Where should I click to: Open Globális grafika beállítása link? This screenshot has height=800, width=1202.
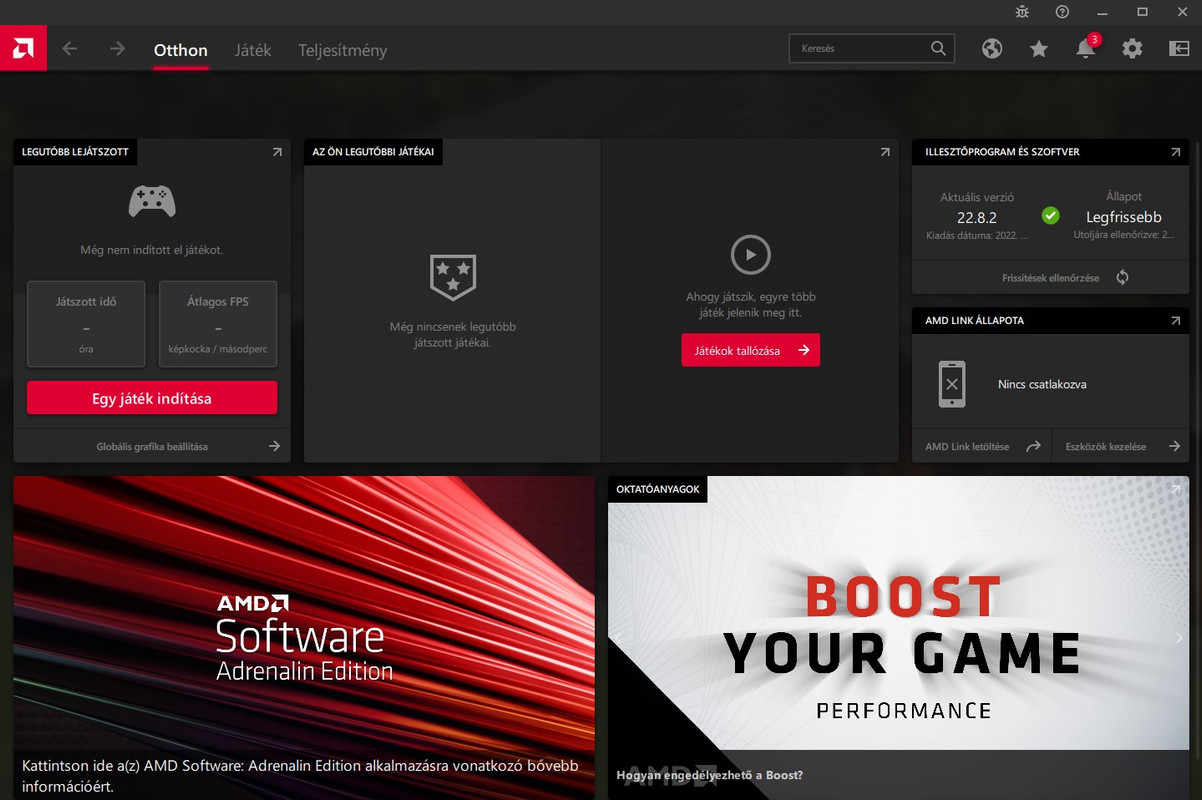[152, 447]
